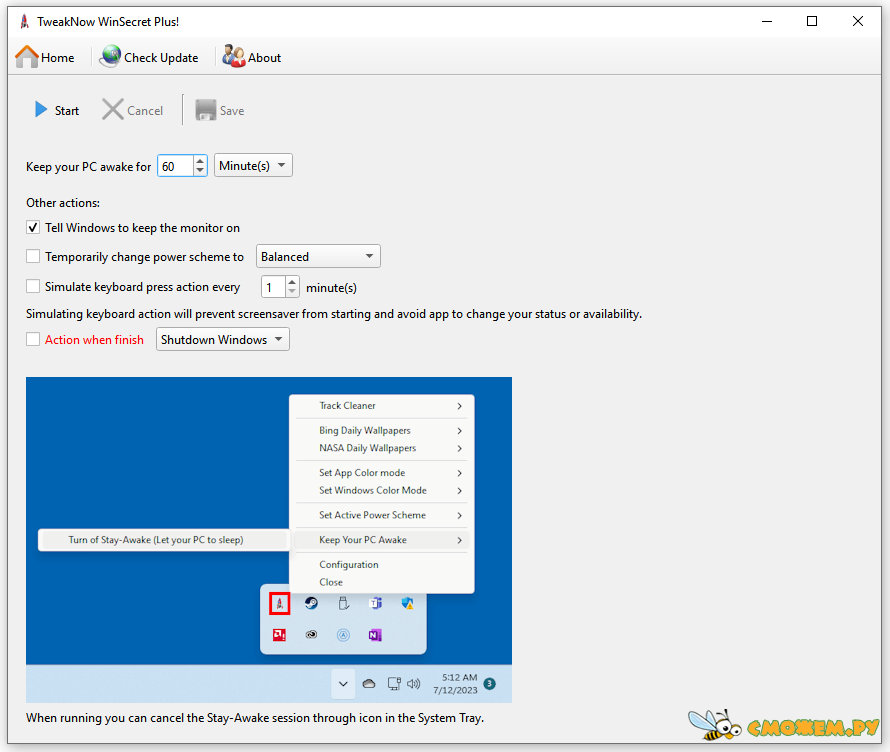Click the blue Start play icon
The height and width of the screenshot is (752, 890).
(41, 110)
